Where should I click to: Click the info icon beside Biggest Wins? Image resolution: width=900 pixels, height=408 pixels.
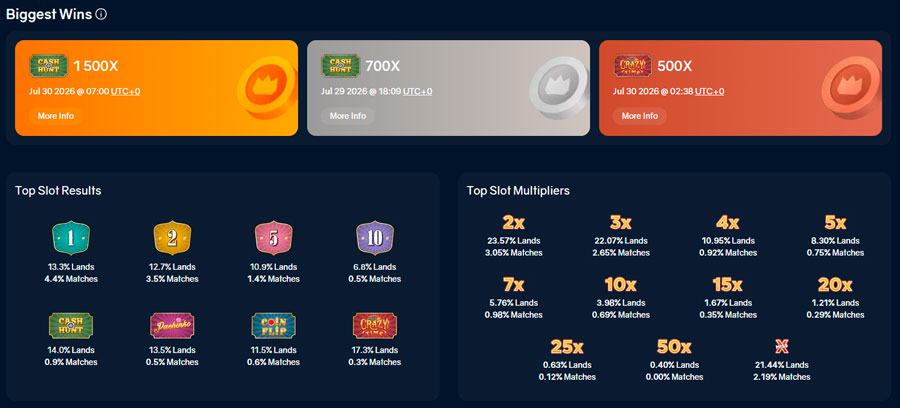click(101, 15)
